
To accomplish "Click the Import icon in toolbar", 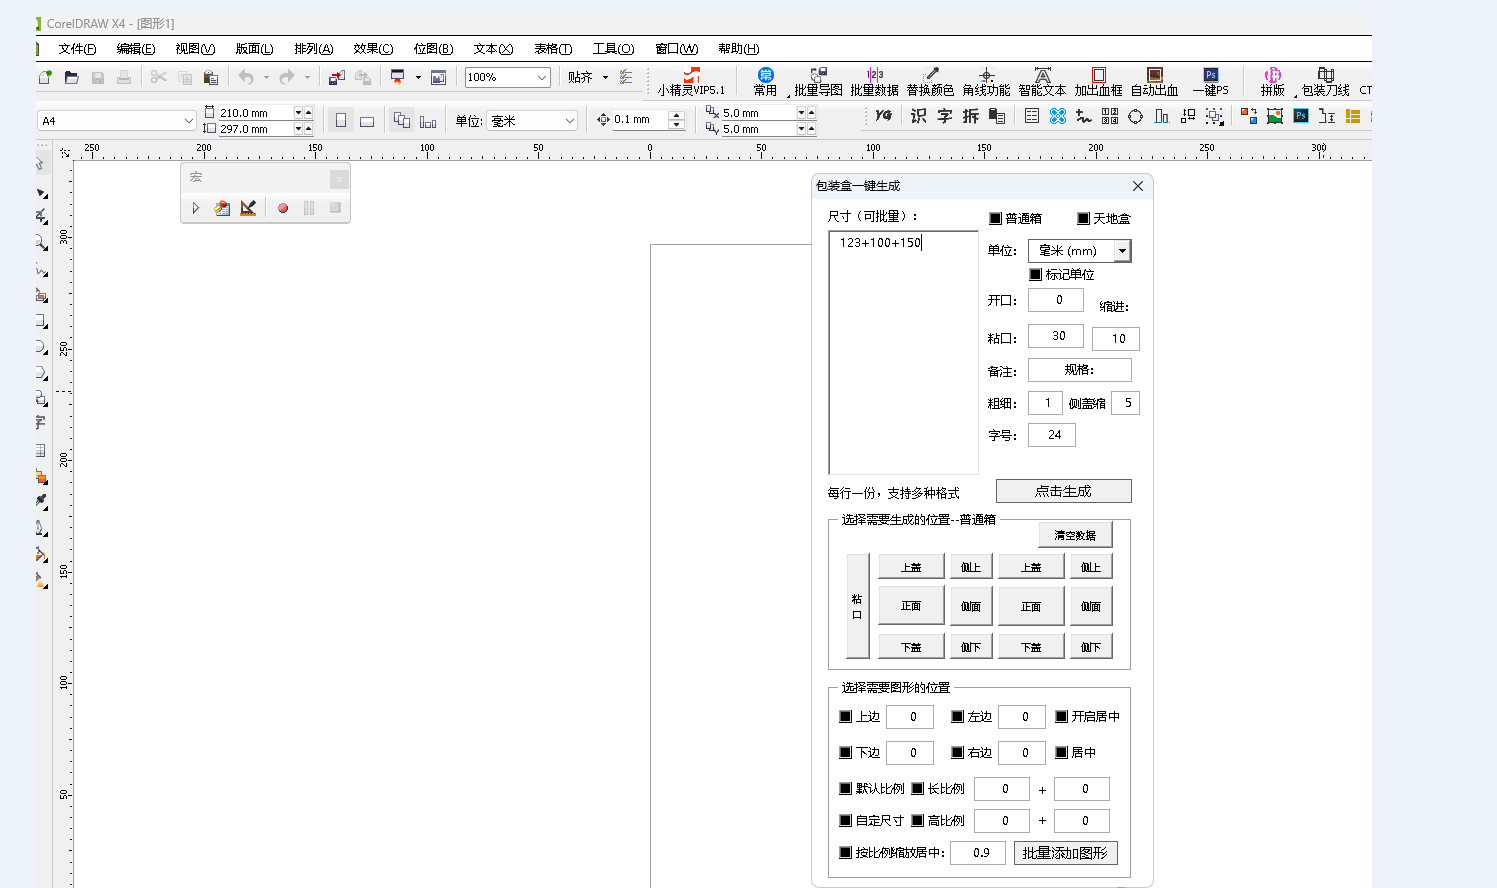I will point(337,77).
